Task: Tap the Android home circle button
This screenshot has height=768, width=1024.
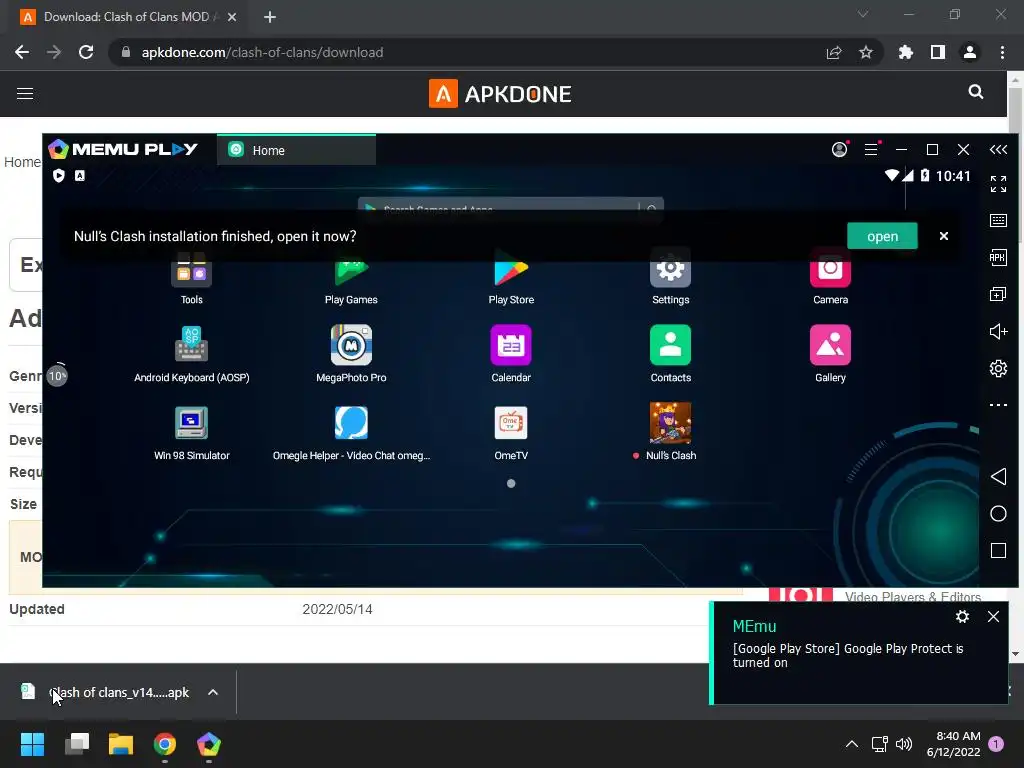Action: (x=998, y=514)
